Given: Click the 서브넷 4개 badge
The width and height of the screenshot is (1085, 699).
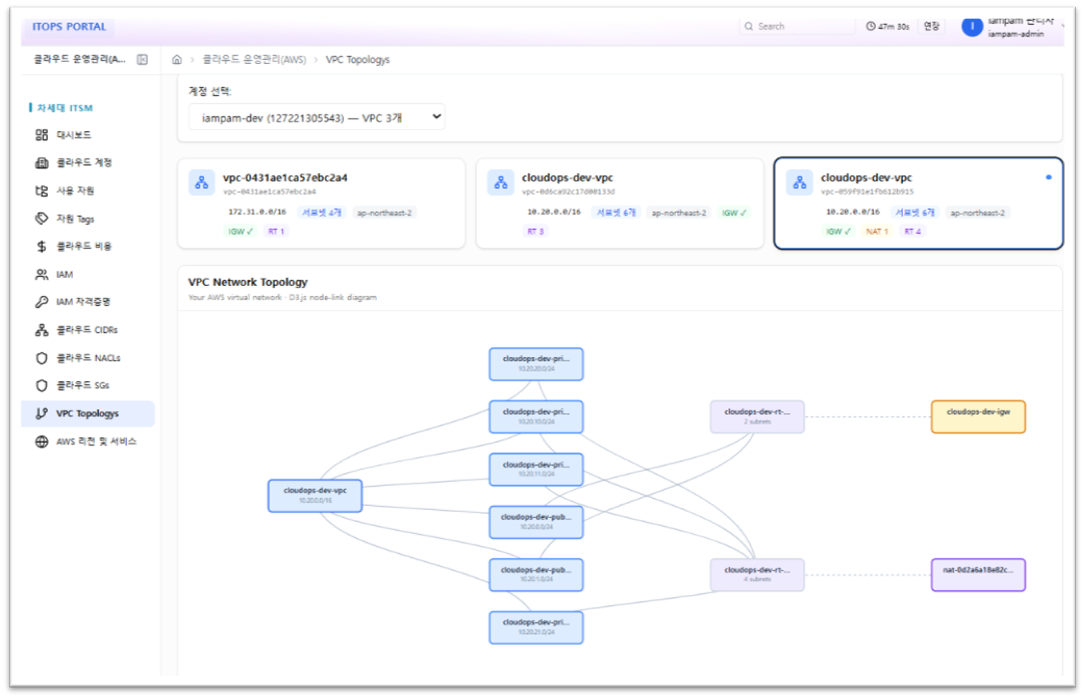Looking at the screenshot, I should [322, 212].
